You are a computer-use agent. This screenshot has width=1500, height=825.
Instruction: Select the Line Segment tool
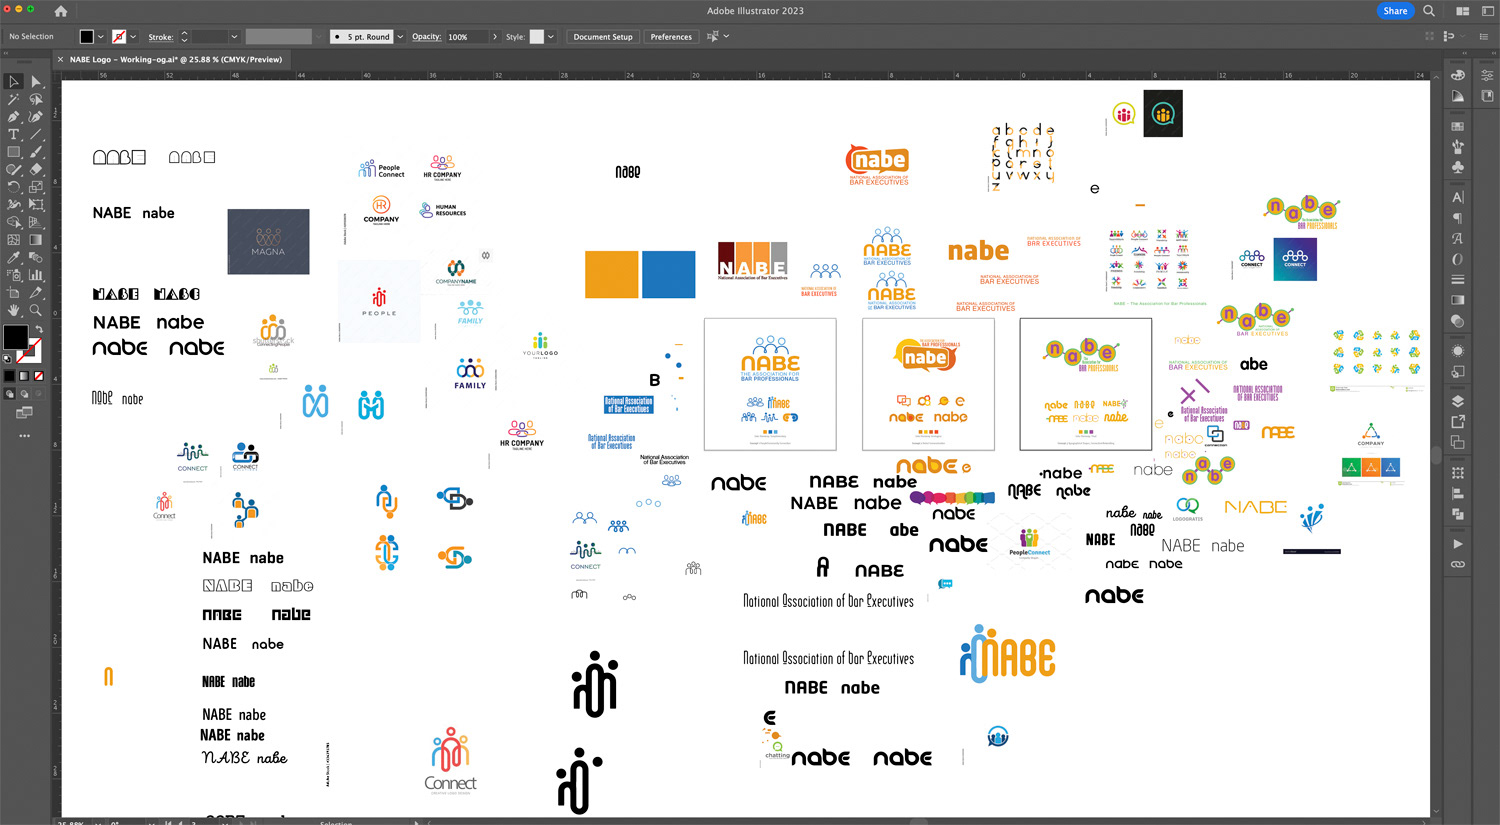click(36, 135)
